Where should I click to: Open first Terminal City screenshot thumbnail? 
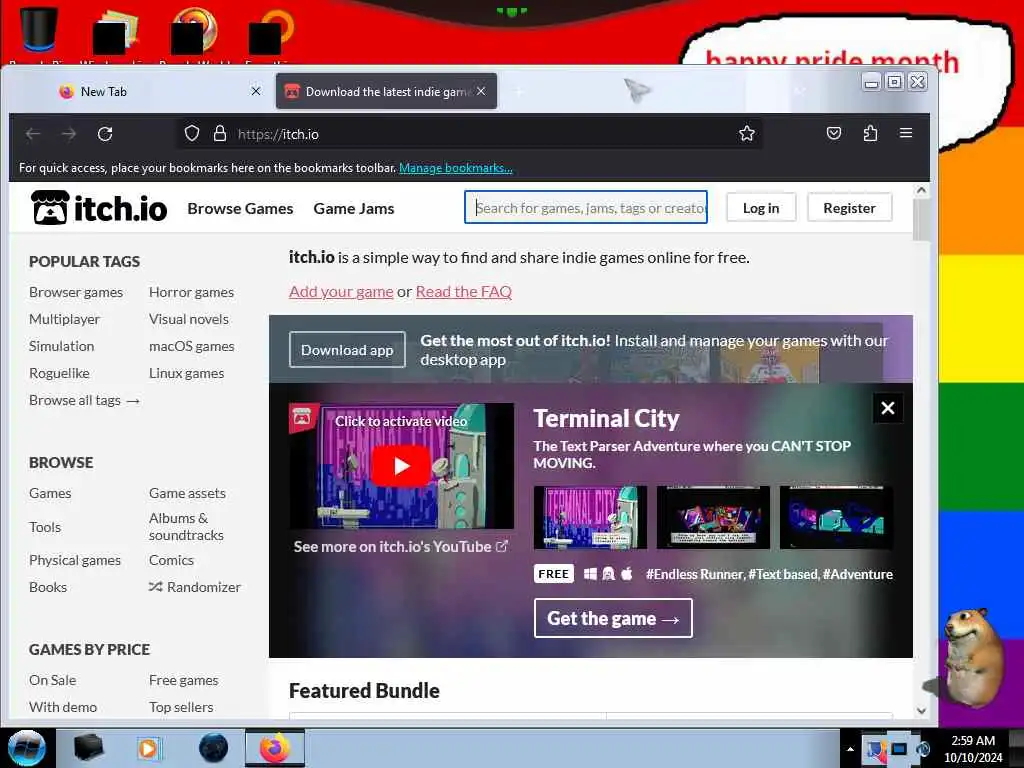590,517
